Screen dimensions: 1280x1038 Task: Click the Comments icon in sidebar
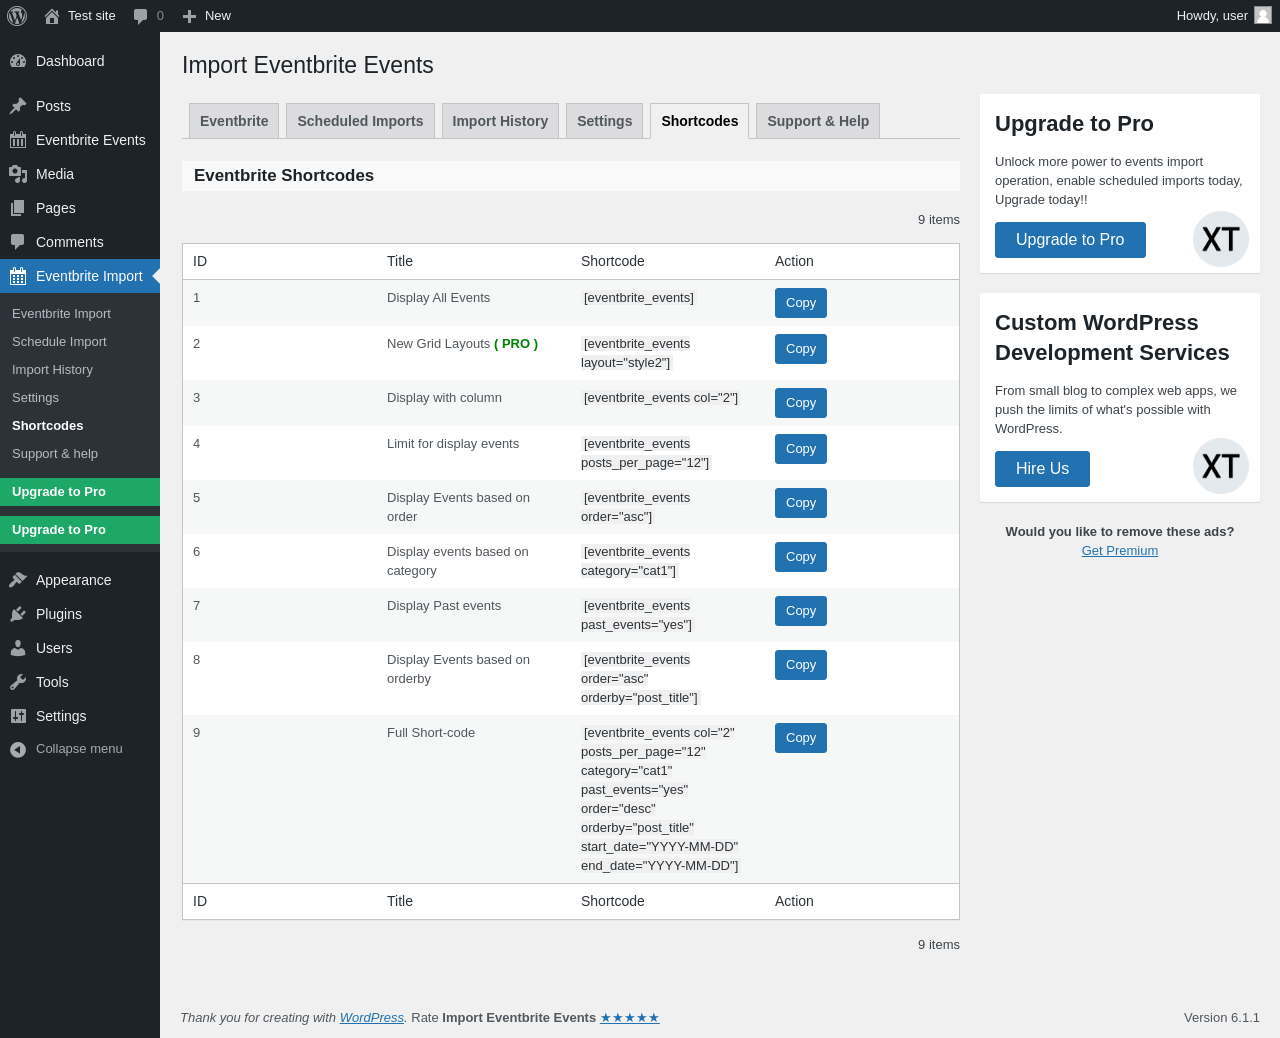coord(18,242)
